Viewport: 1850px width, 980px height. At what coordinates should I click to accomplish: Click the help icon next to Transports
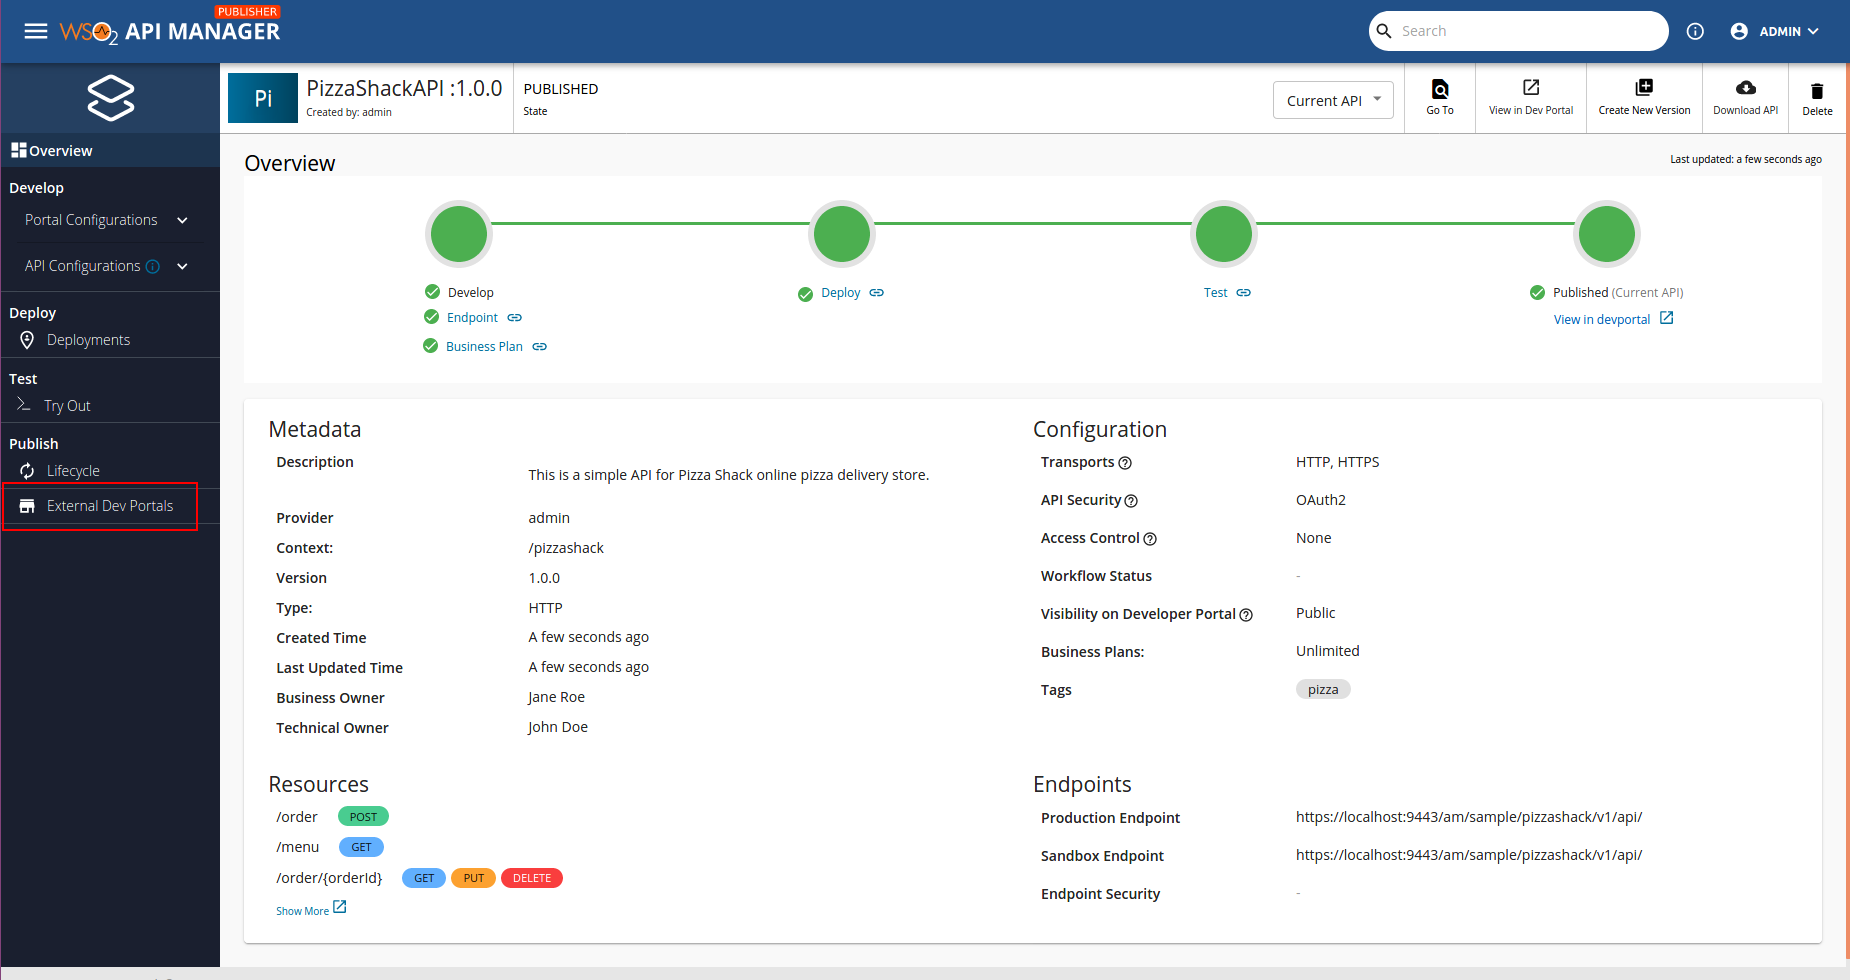tap(1125, 463)
